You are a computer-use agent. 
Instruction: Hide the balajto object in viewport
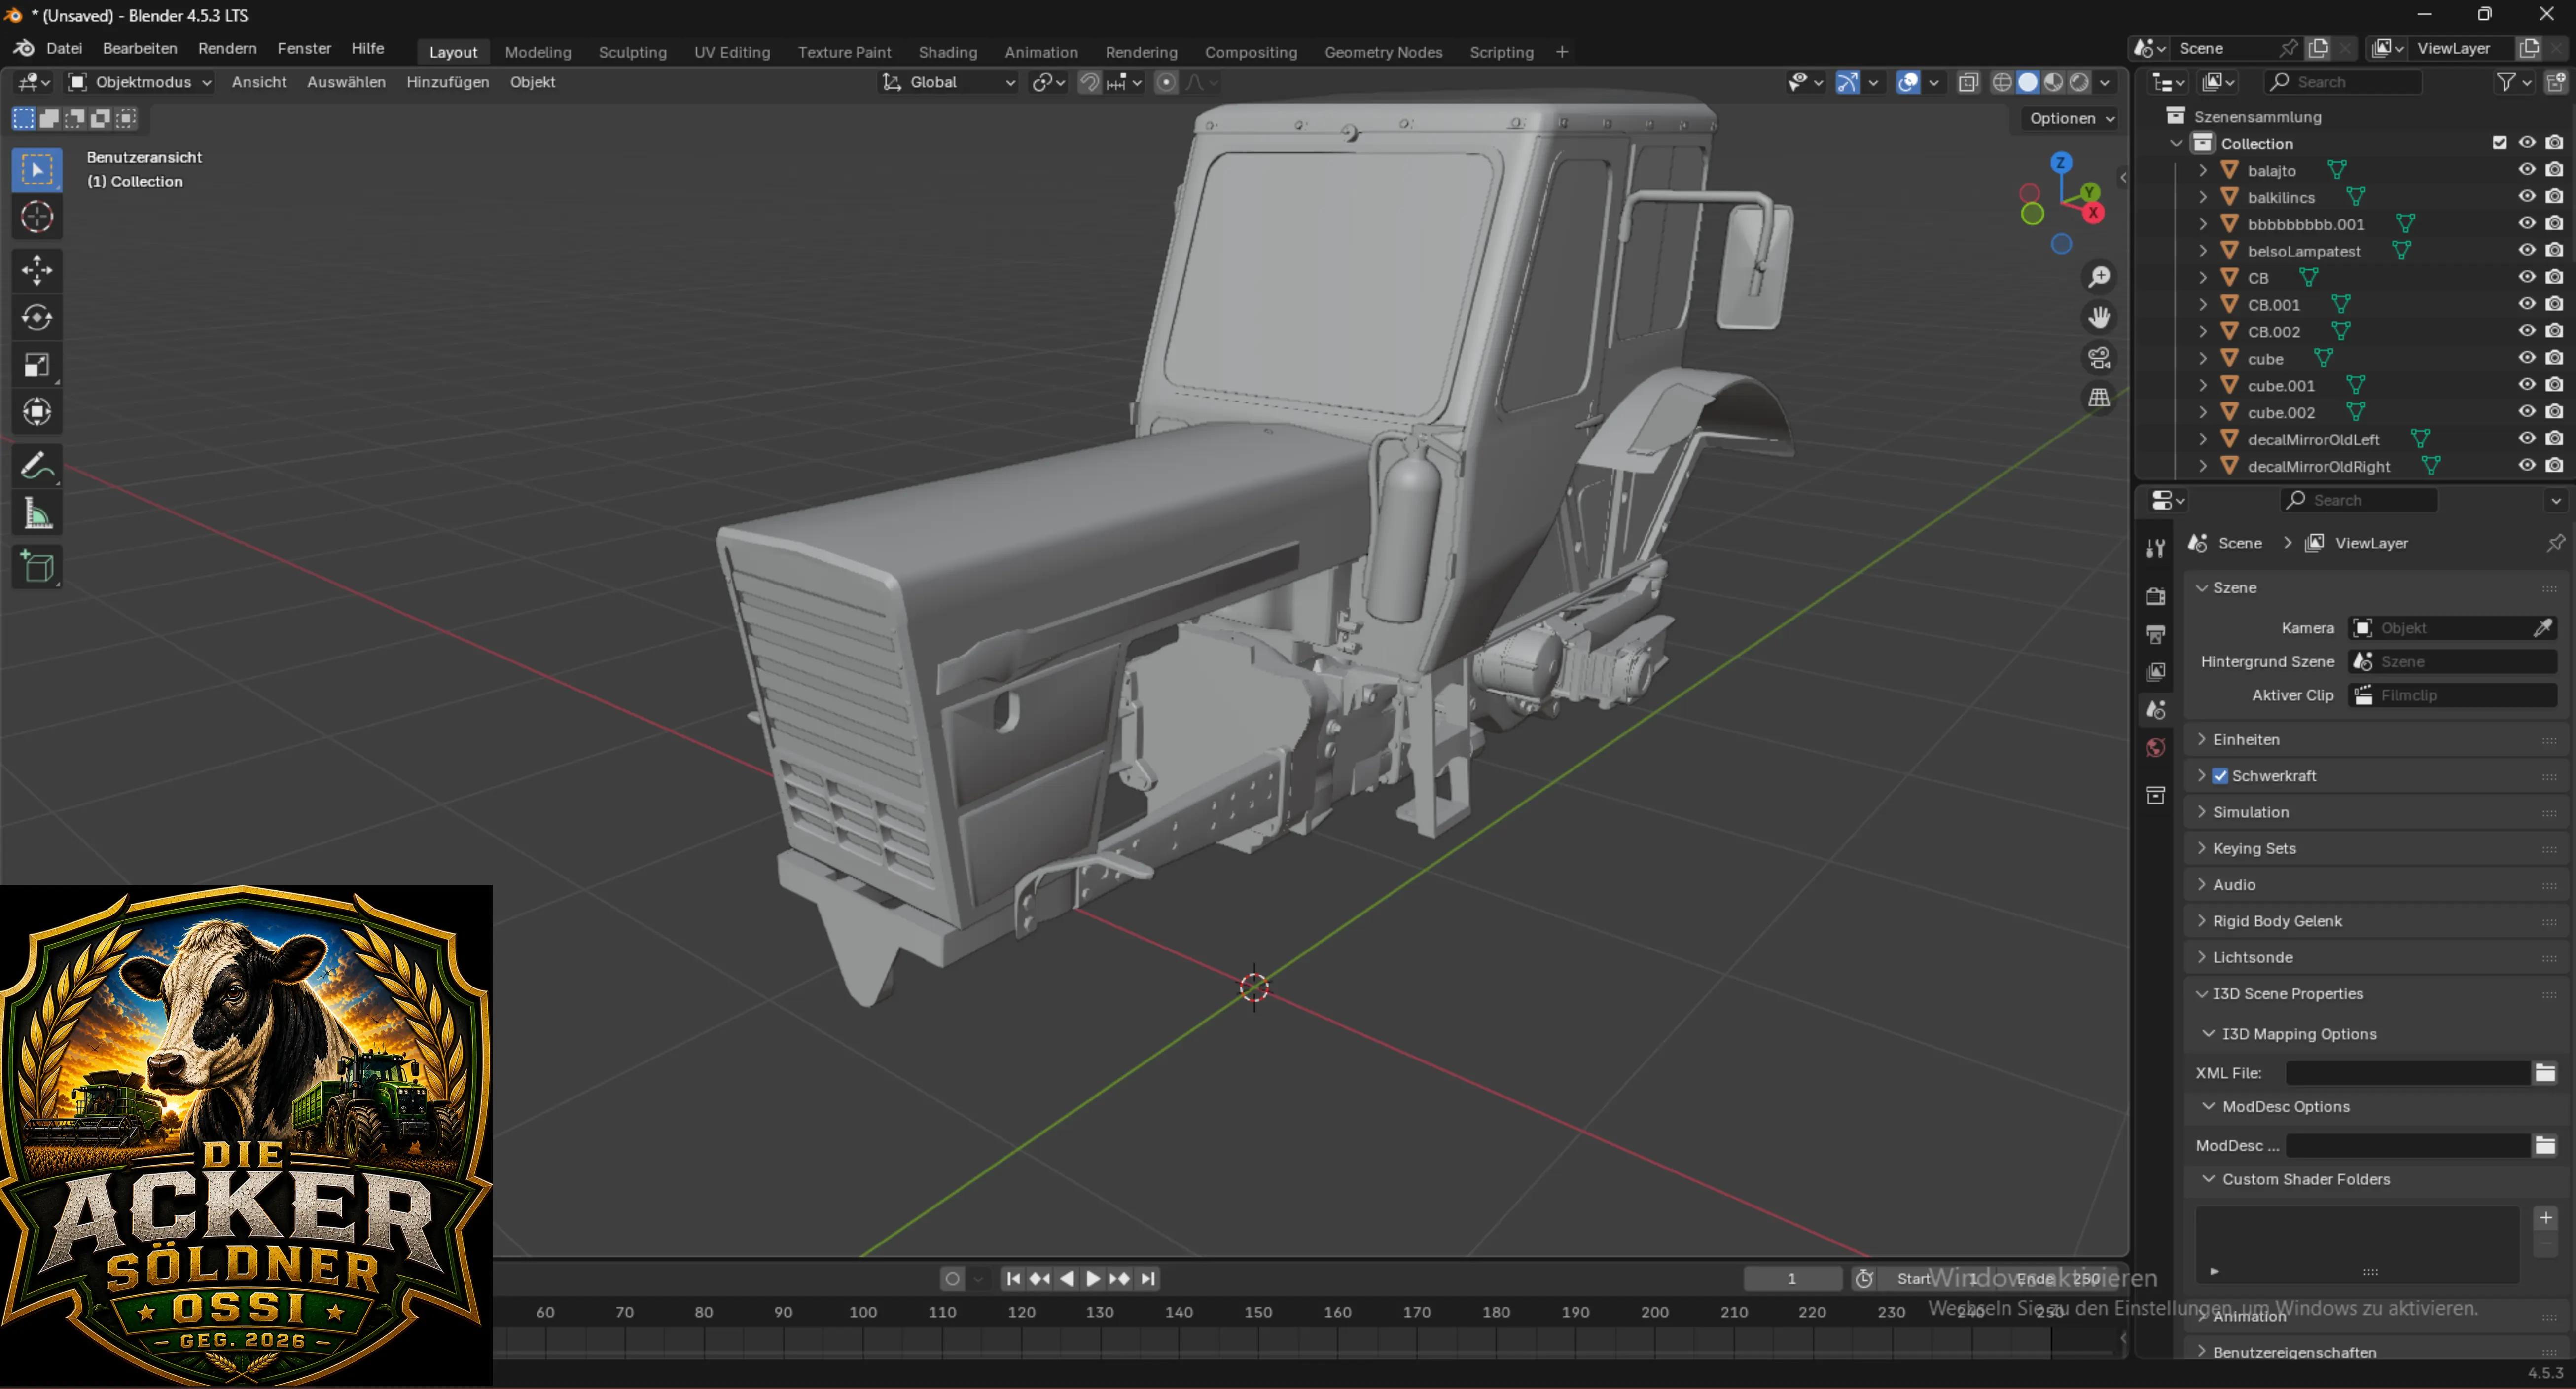click(x=2527, y=170)
